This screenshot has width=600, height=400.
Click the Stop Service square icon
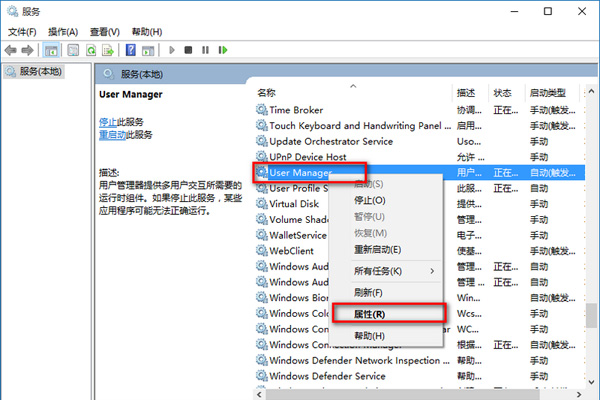[x=188, y=50]
